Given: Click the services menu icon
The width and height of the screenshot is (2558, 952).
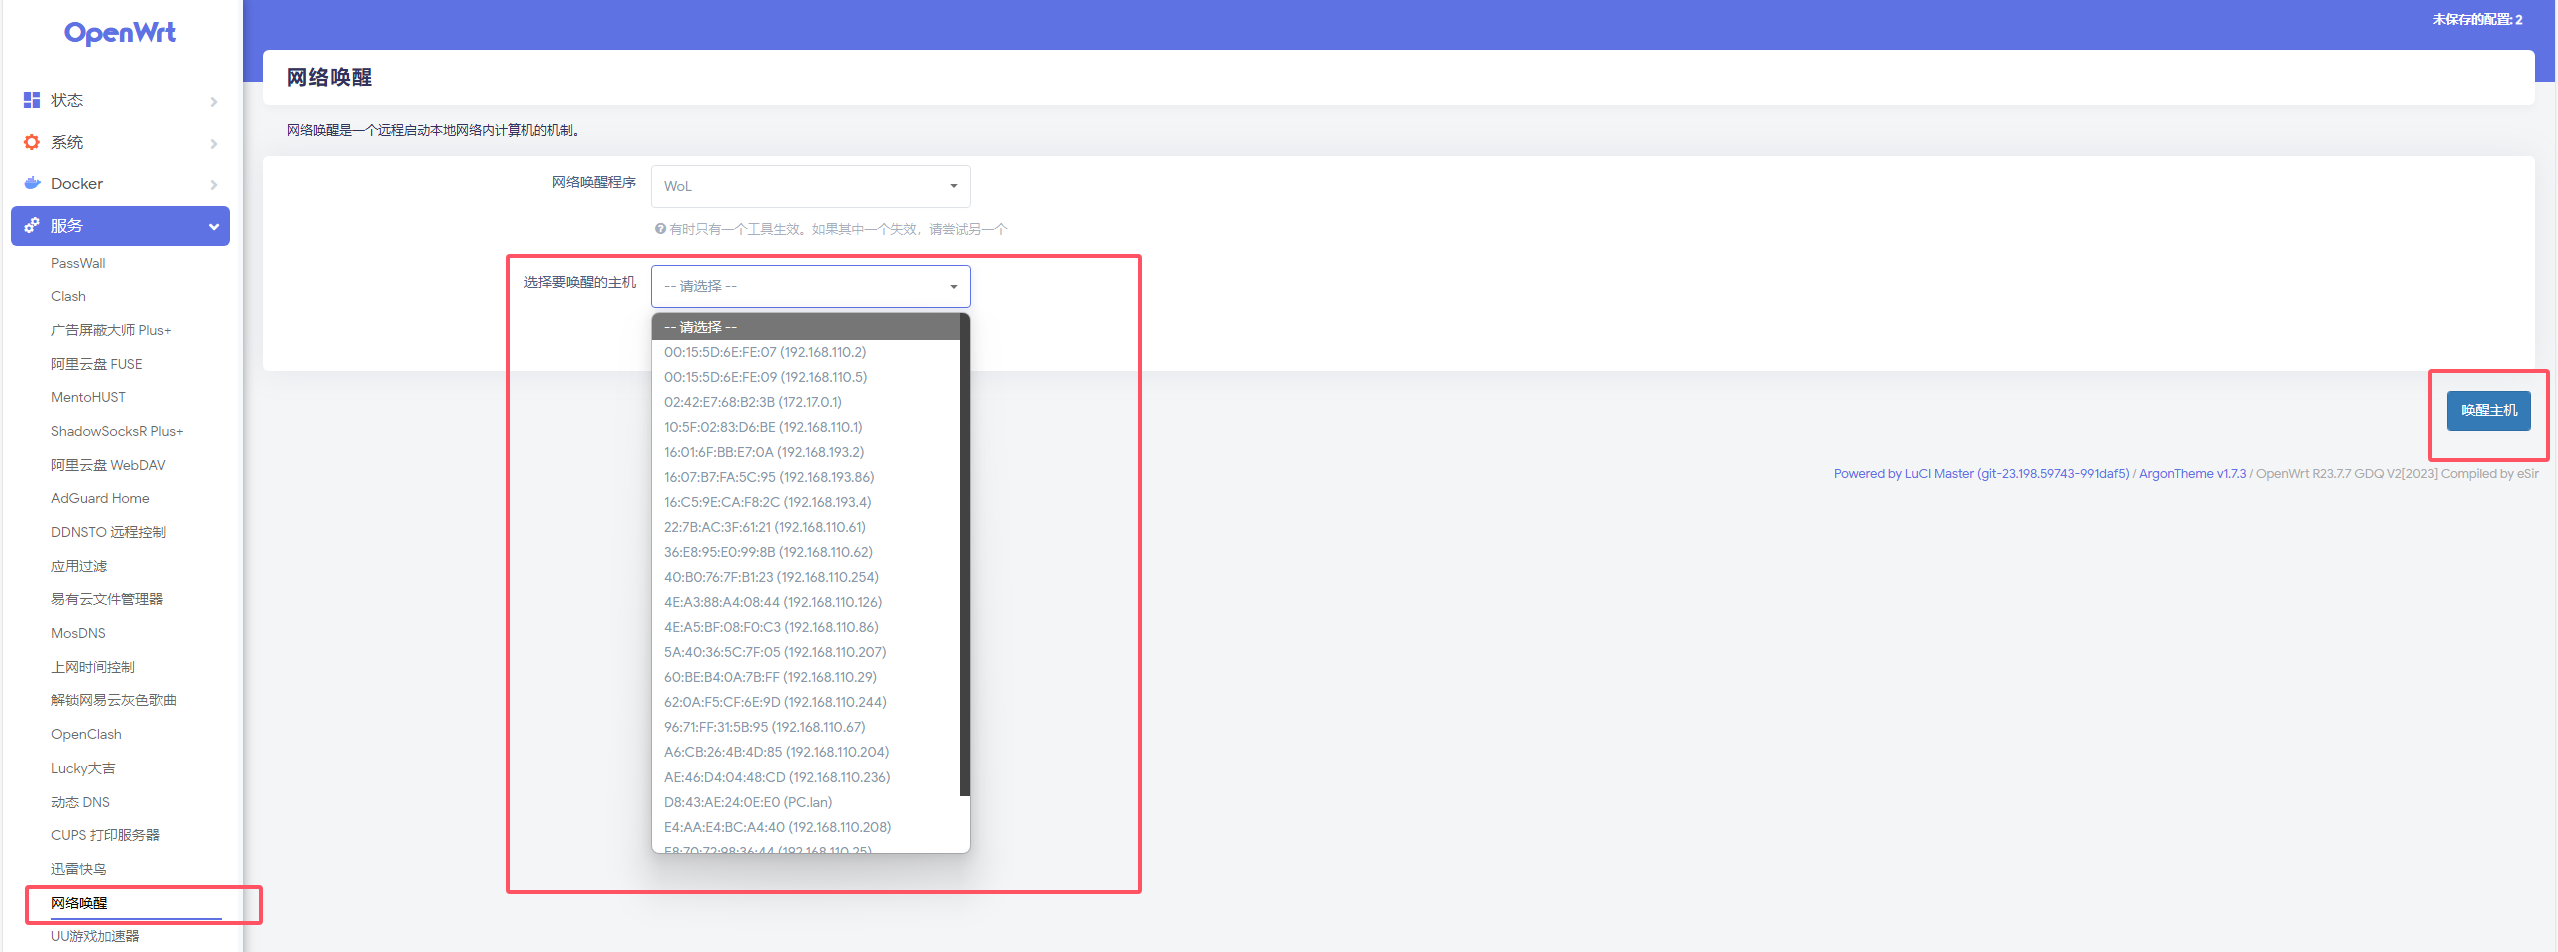Looking at the screenshot, I should pyautogui.click(x=32, y=226).
